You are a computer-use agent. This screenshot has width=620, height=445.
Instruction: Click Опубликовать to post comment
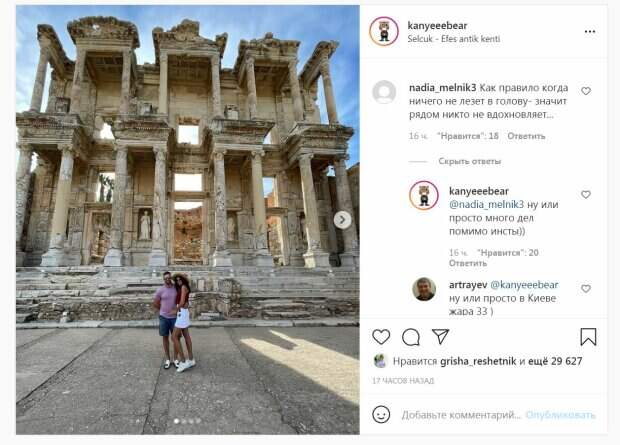[x=561, y=415]
